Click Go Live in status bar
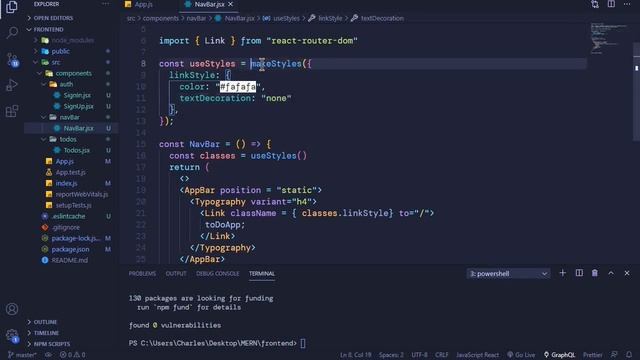The width and height of the screenshot is (640, 360). coord(521,355)
